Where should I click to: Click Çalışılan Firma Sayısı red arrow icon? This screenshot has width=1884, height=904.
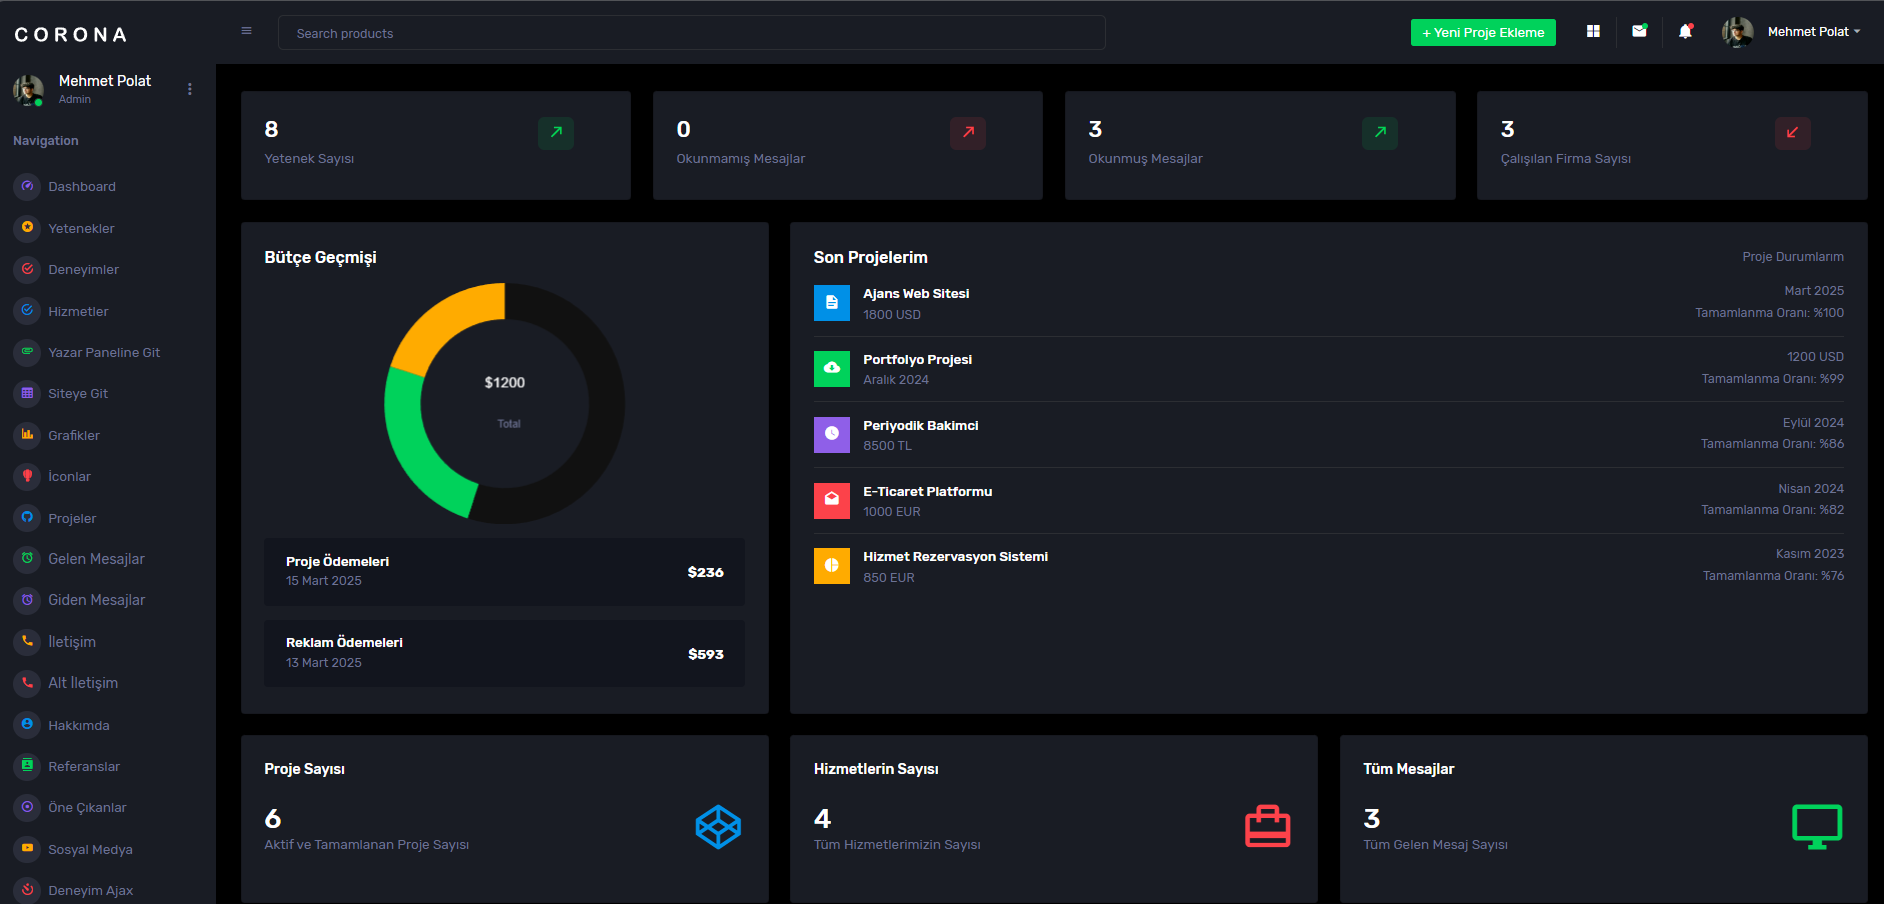(1792, 132)
